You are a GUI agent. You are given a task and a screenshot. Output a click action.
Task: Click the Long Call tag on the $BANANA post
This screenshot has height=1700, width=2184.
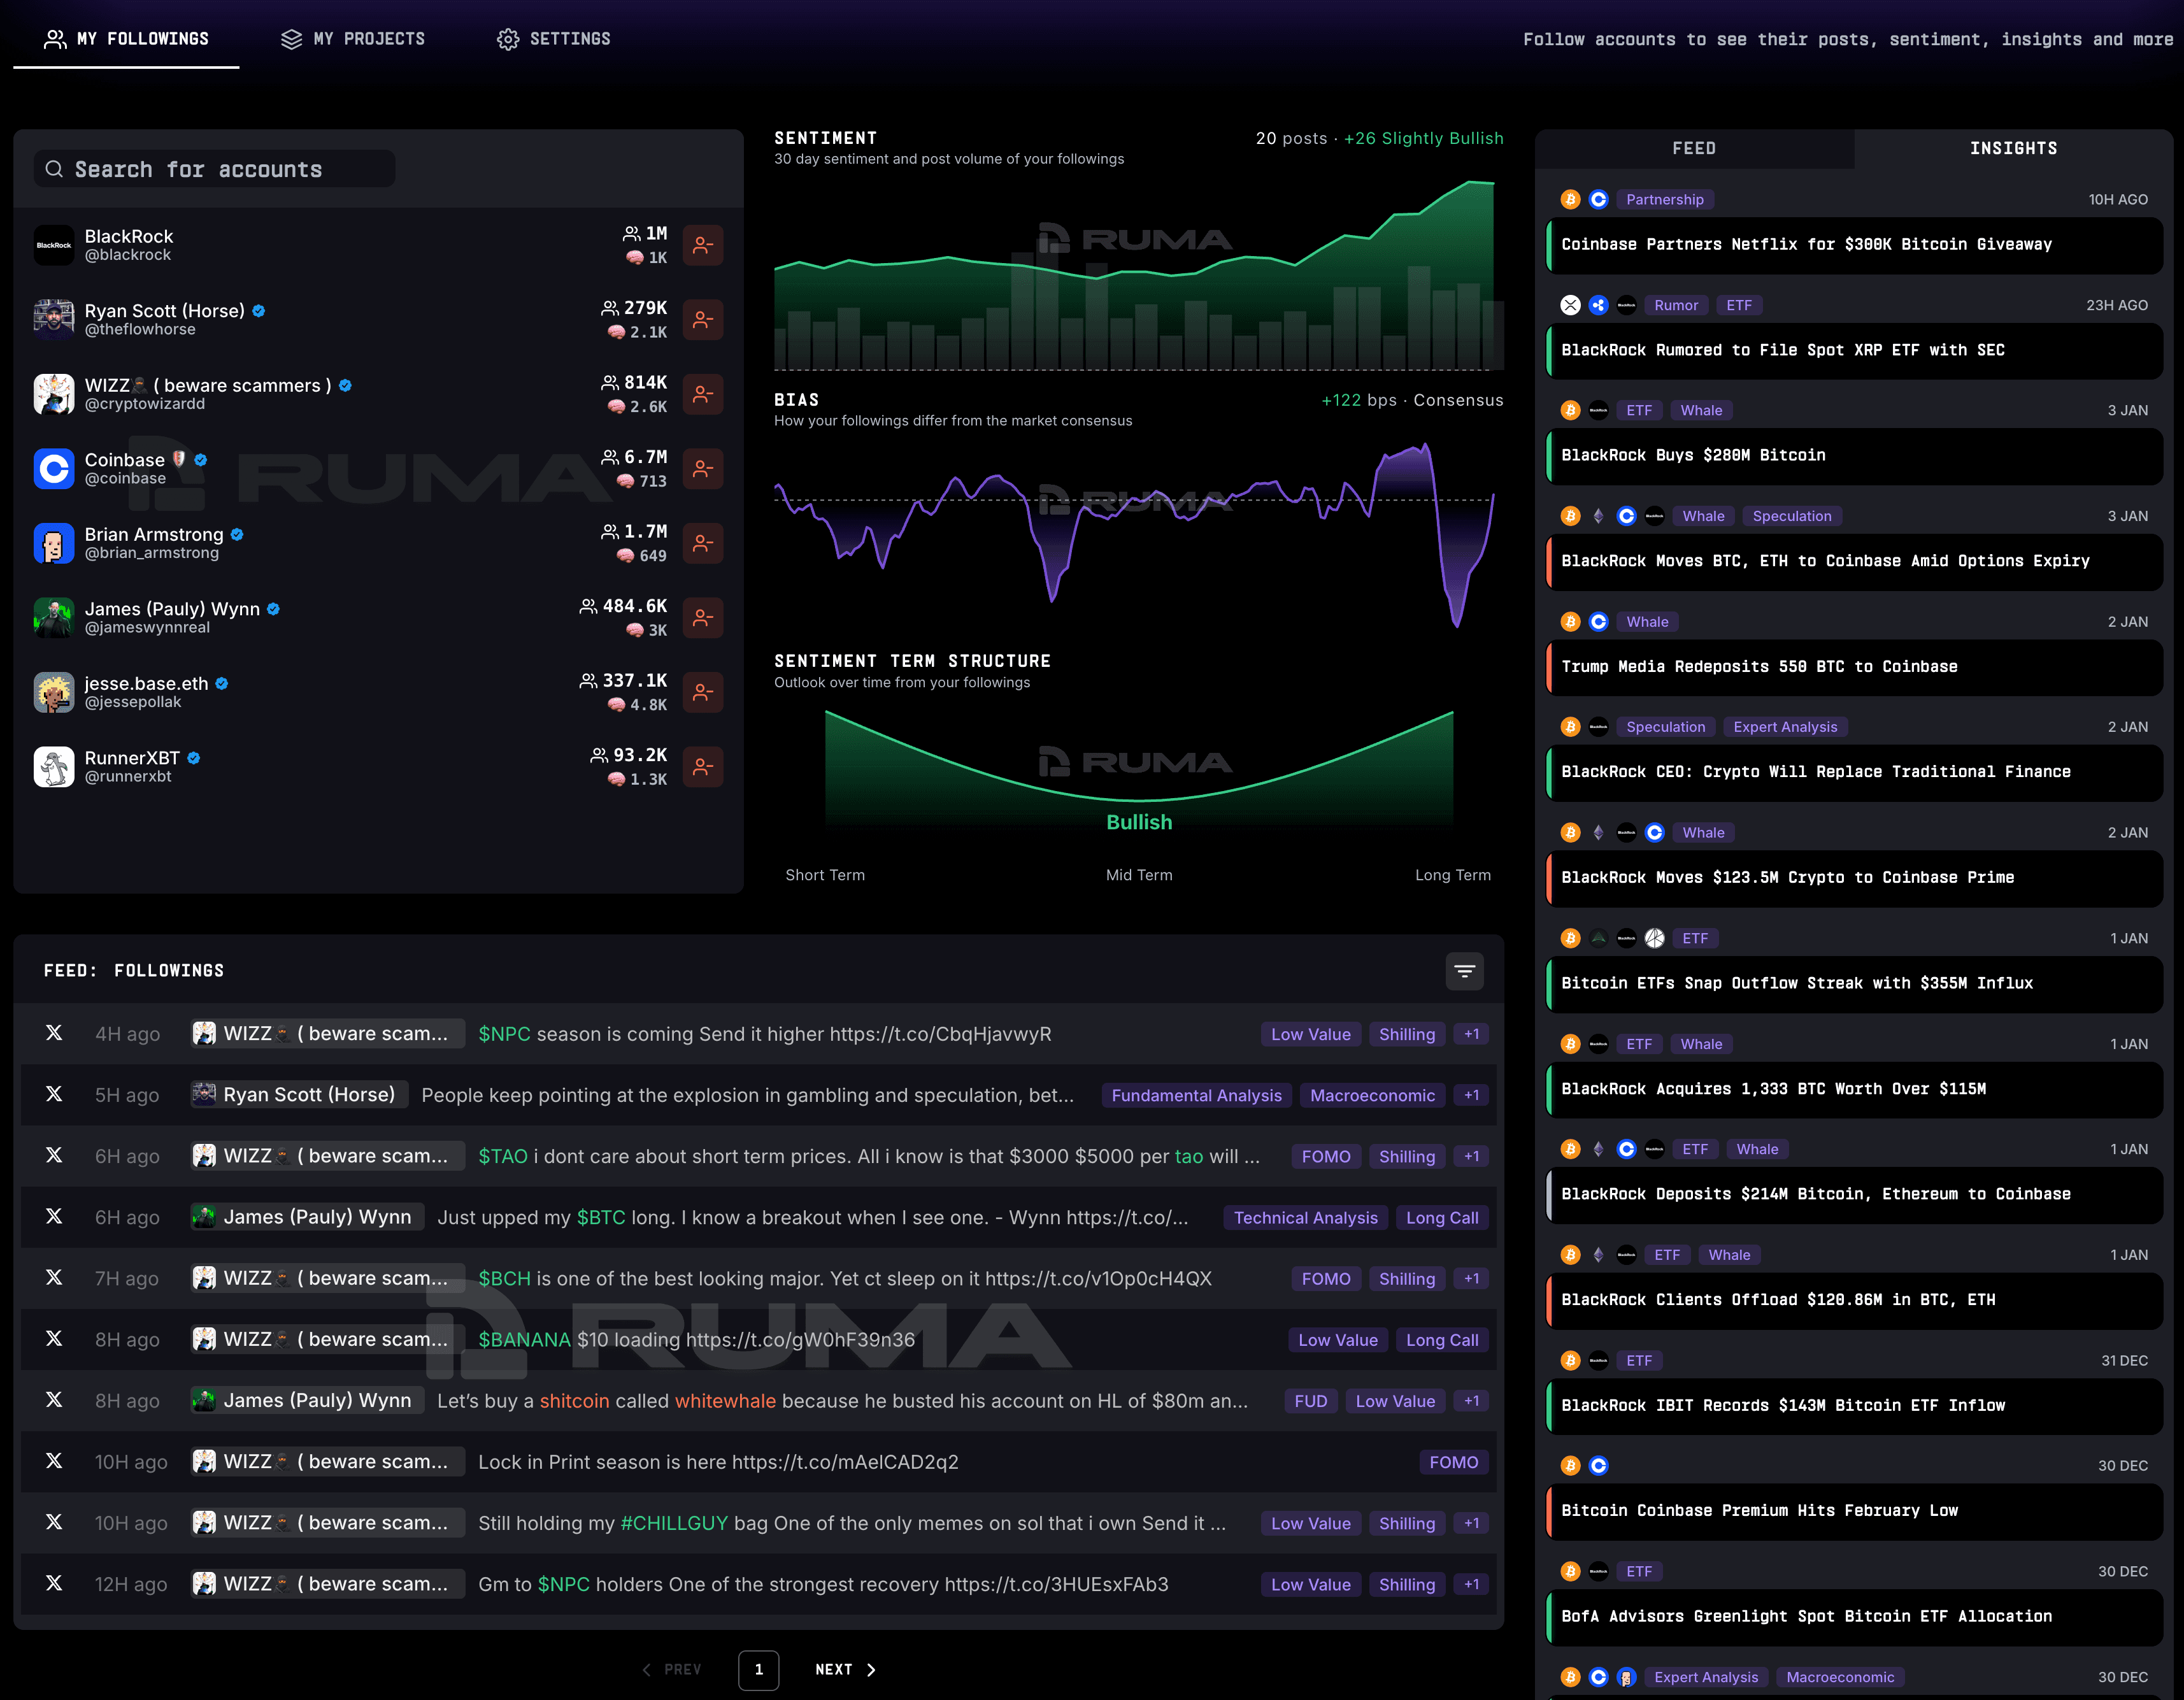pyautogui.click(x=1441, y=1340)
